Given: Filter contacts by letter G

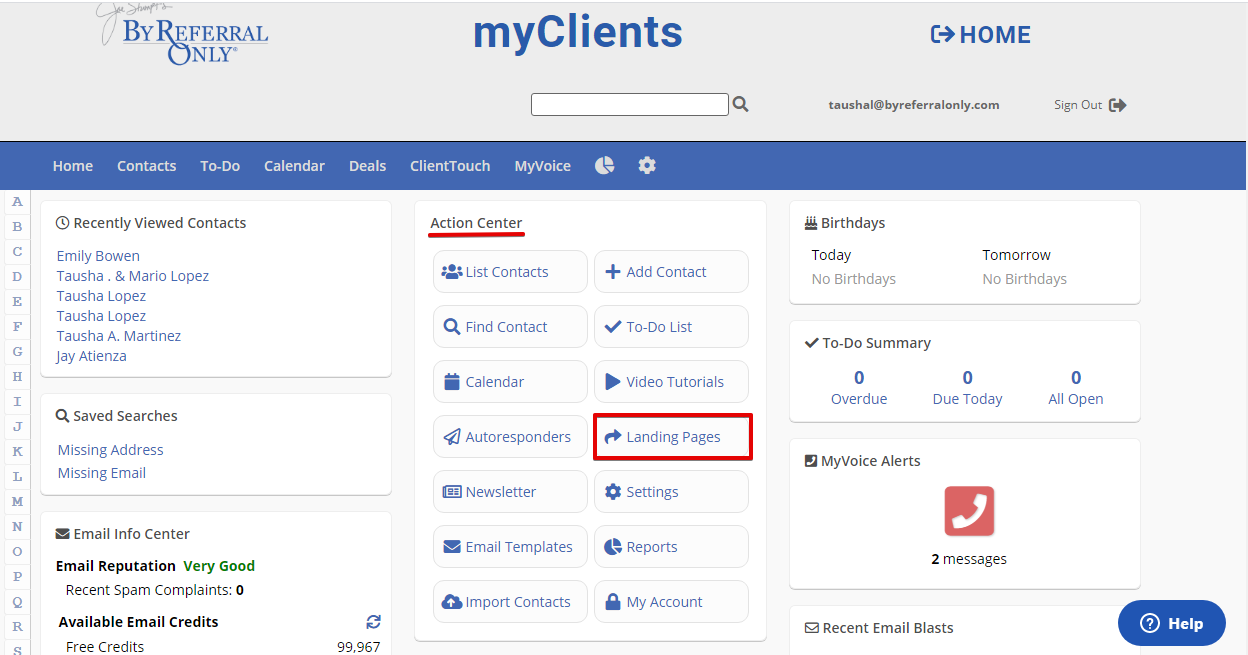Looking at the screenshot, I should (17, 352).
